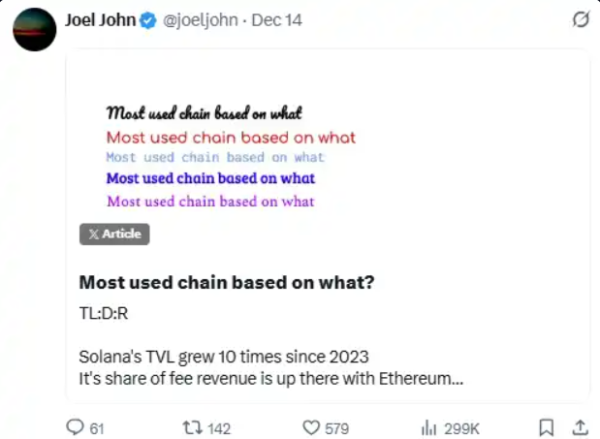The width and height of the screenshot is (600, 439).
Task: Click the Grok icon at the tweet's top right
Action: (x=578, y=20)
